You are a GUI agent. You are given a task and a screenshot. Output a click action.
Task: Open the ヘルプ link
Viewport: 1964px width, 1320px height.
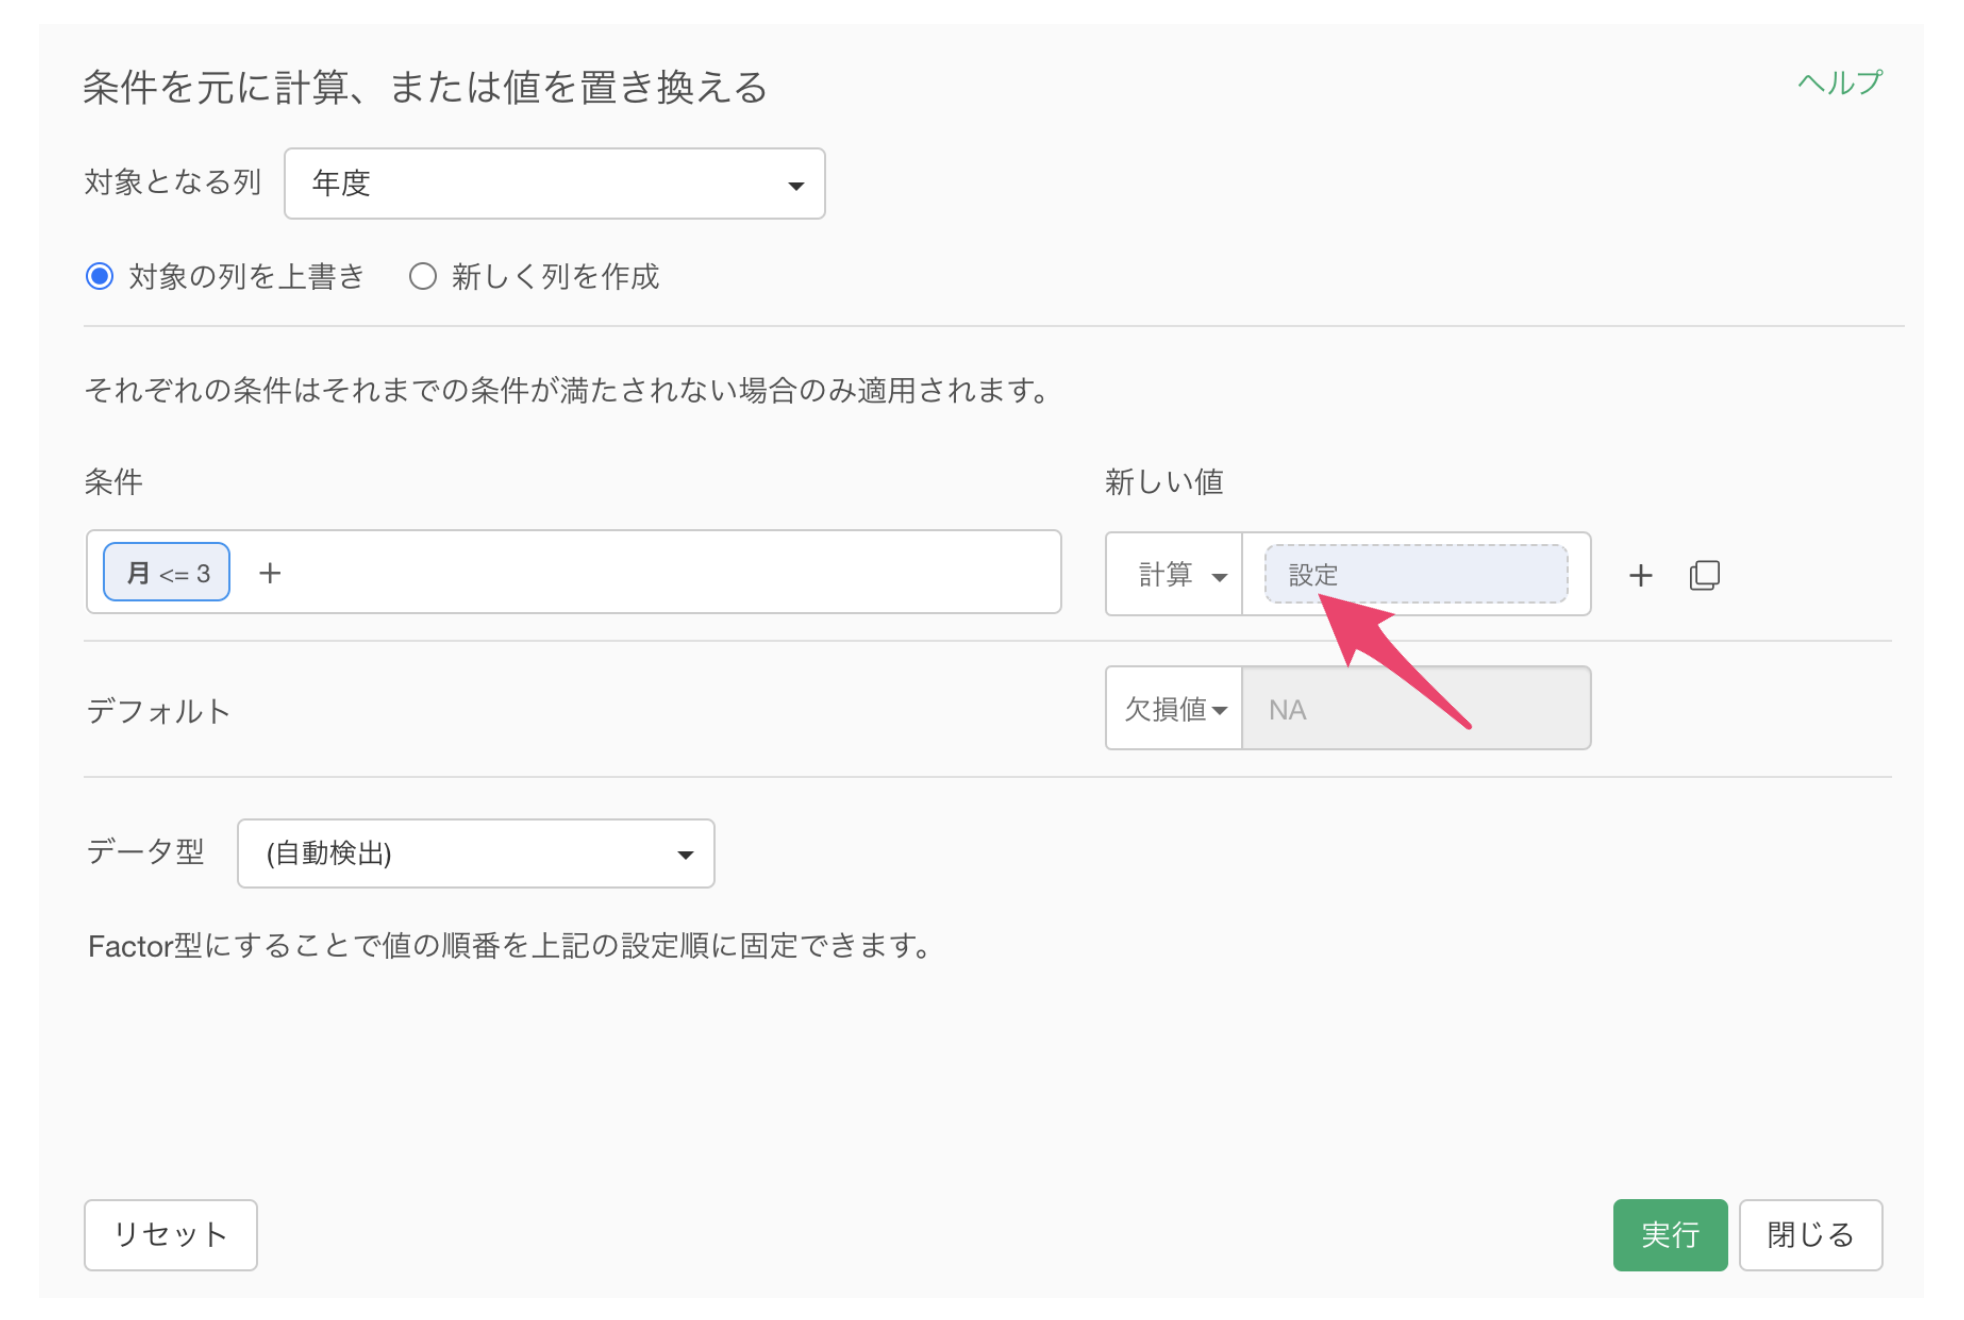[1839, 83]
